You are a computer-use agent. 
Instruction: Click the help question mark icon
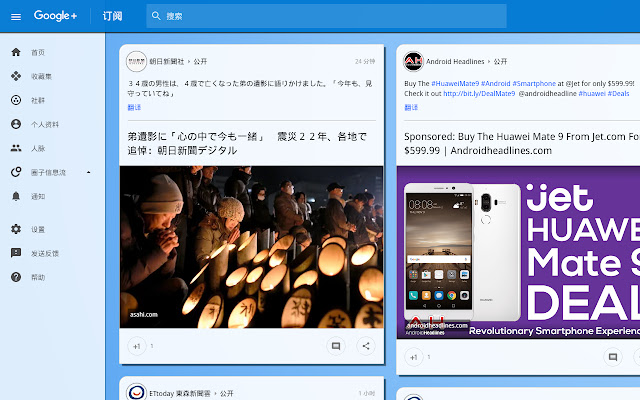[x=16, y=277]
